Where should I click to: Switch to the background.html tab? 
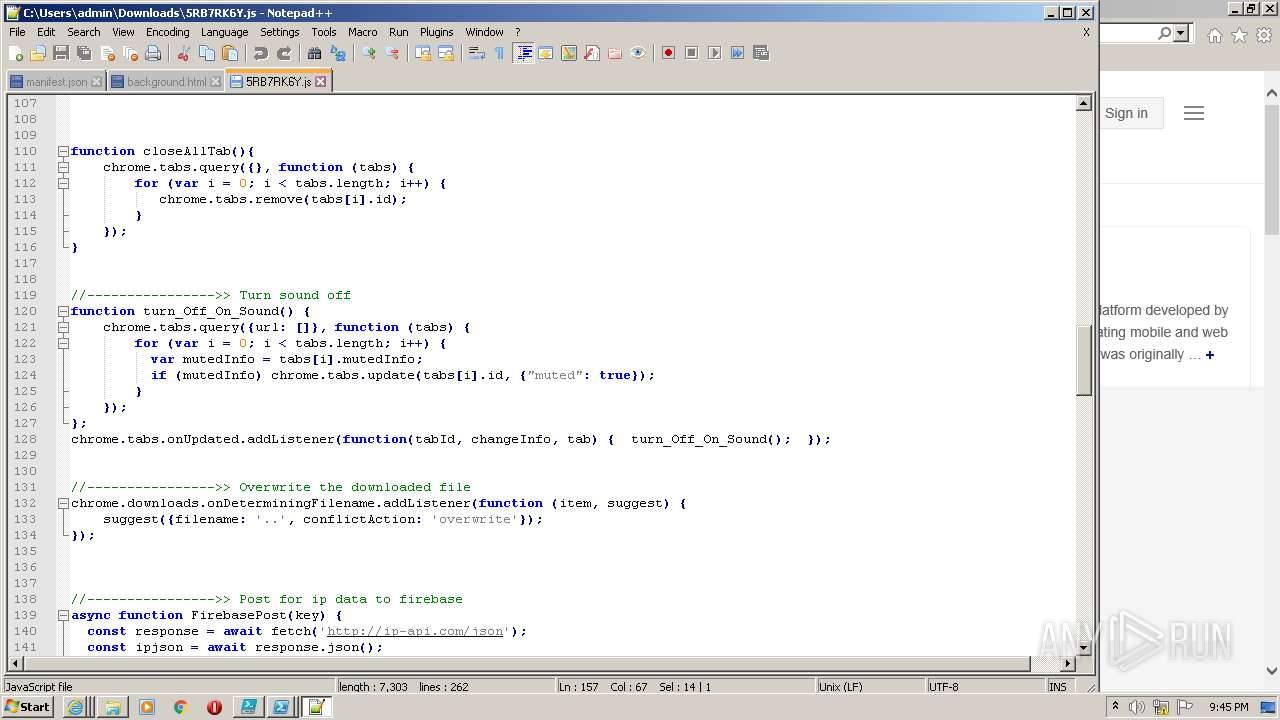coord(165,82)
